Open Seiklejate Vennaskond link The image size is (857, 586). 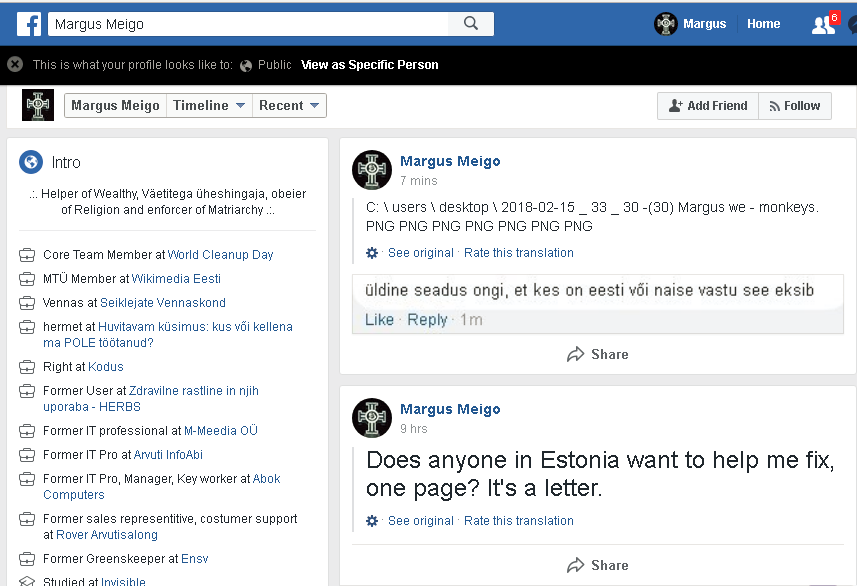163,303
